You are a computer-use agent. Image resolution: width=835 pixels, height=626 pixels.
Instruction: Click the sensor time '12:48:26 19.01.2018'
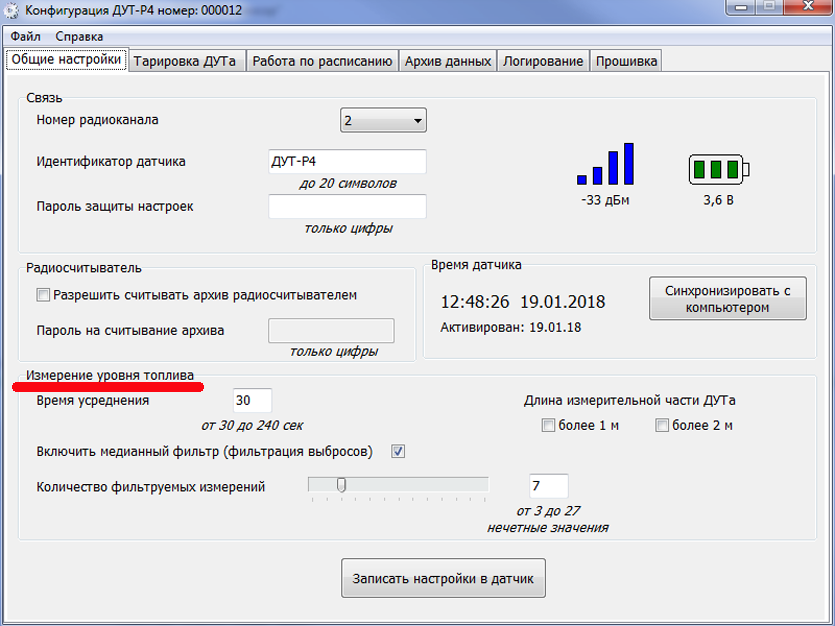coord(523,302)
